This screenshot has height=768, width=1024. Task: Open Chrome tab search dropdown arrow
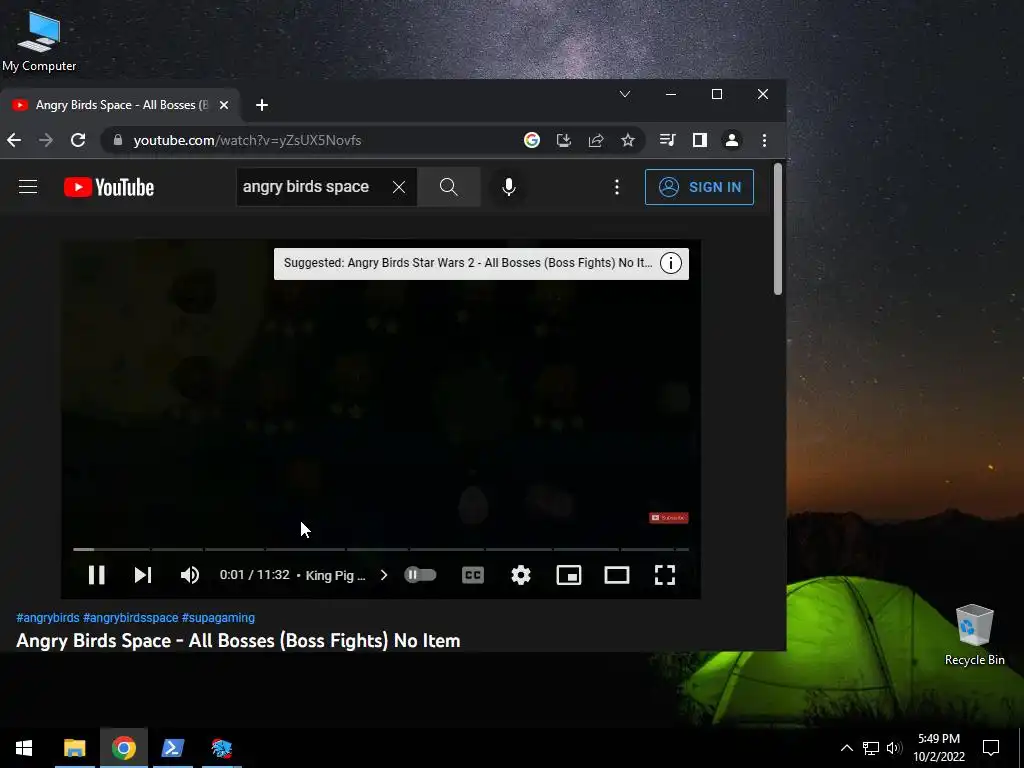coord(625,94)
